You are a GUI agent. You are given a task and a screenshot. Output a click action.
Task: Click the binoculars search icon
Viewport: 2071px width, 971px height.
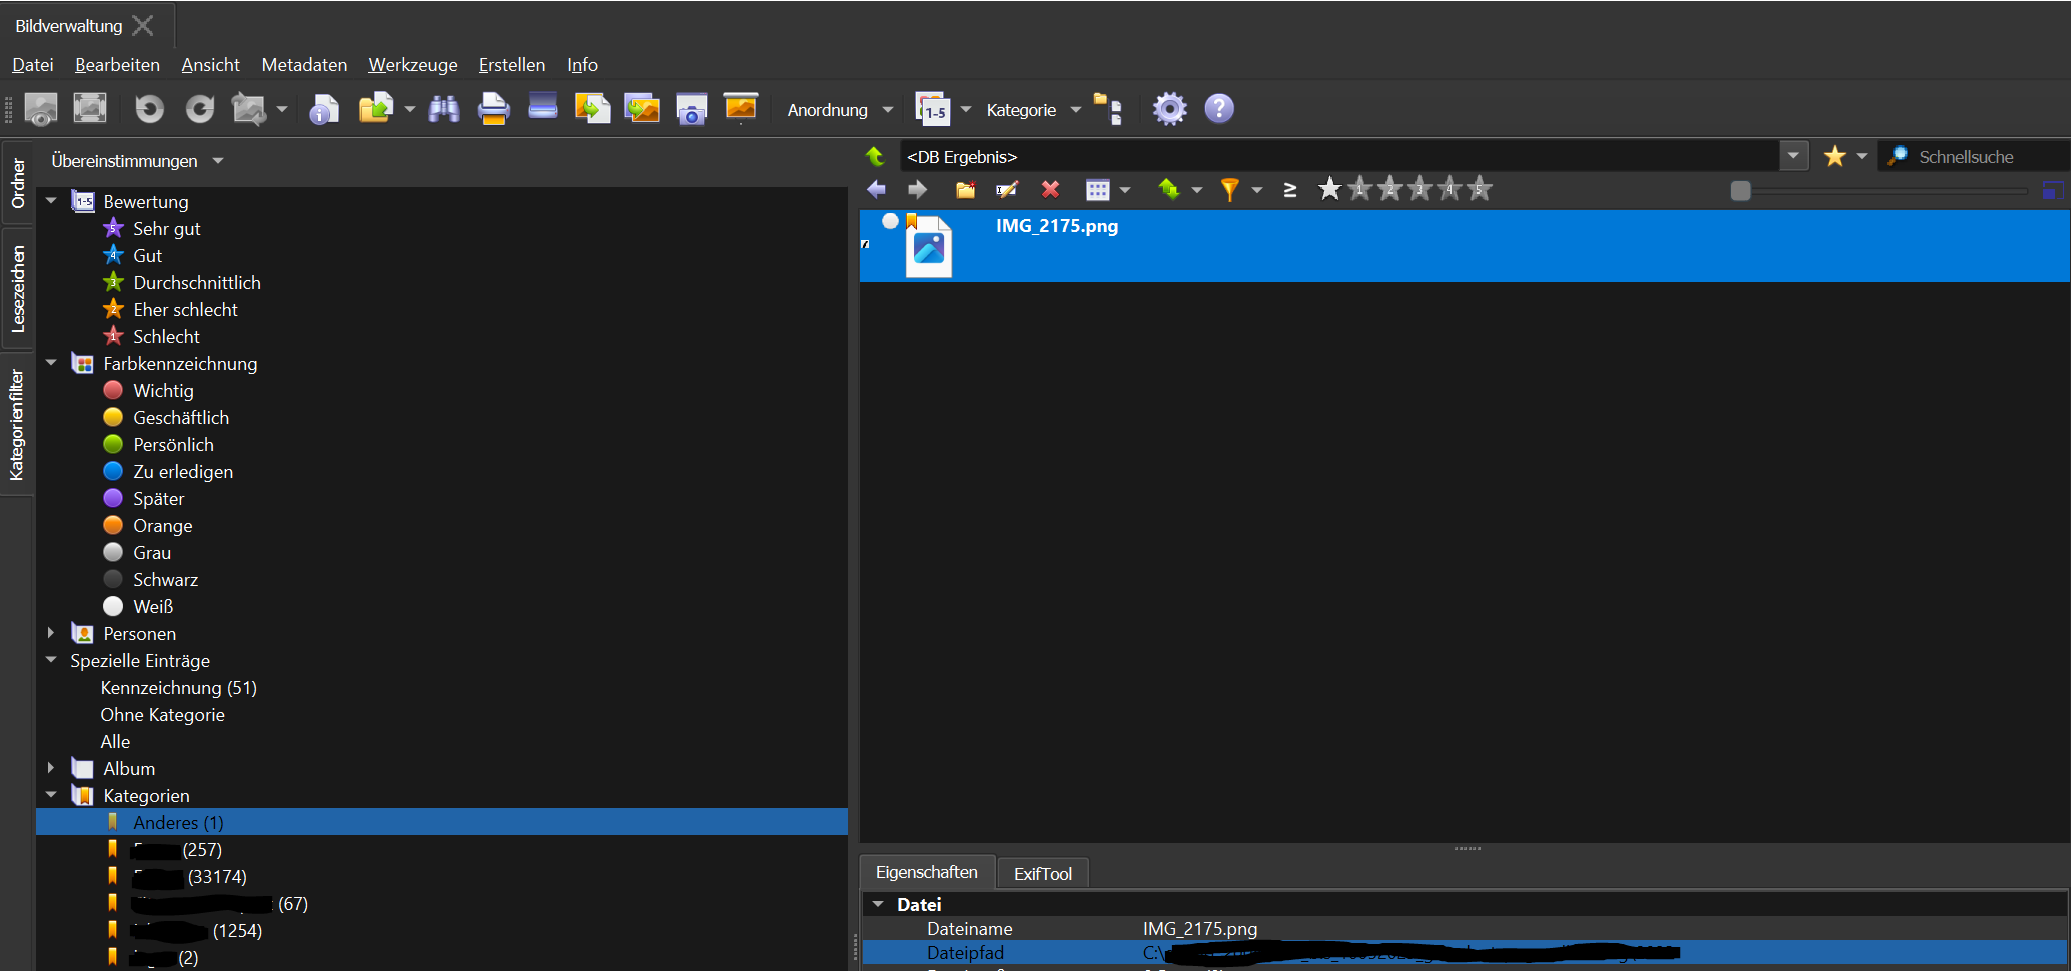(444, 109)
